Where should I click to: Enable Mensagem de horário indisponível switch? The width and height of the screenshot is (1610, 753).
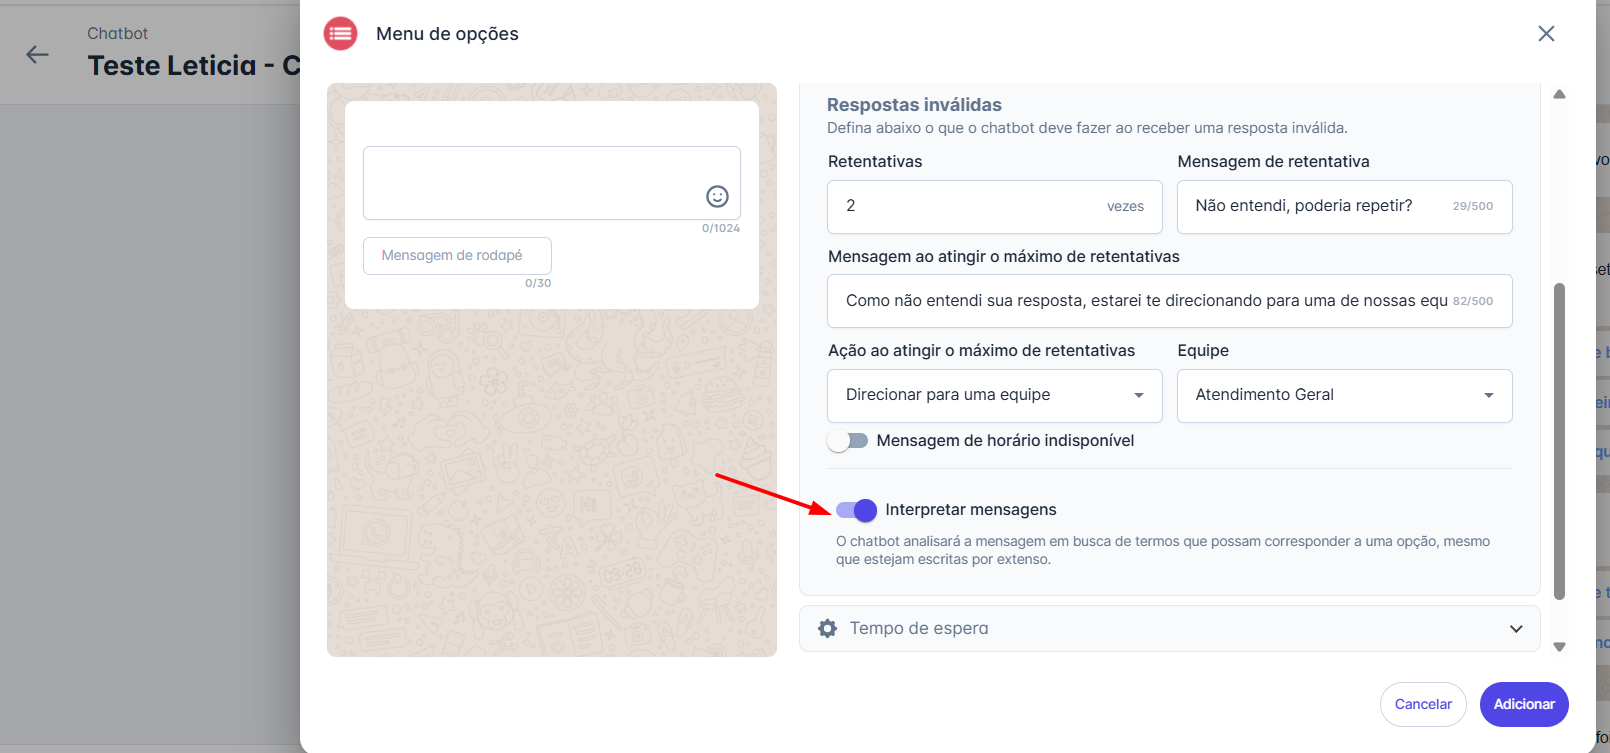point(848,441)
